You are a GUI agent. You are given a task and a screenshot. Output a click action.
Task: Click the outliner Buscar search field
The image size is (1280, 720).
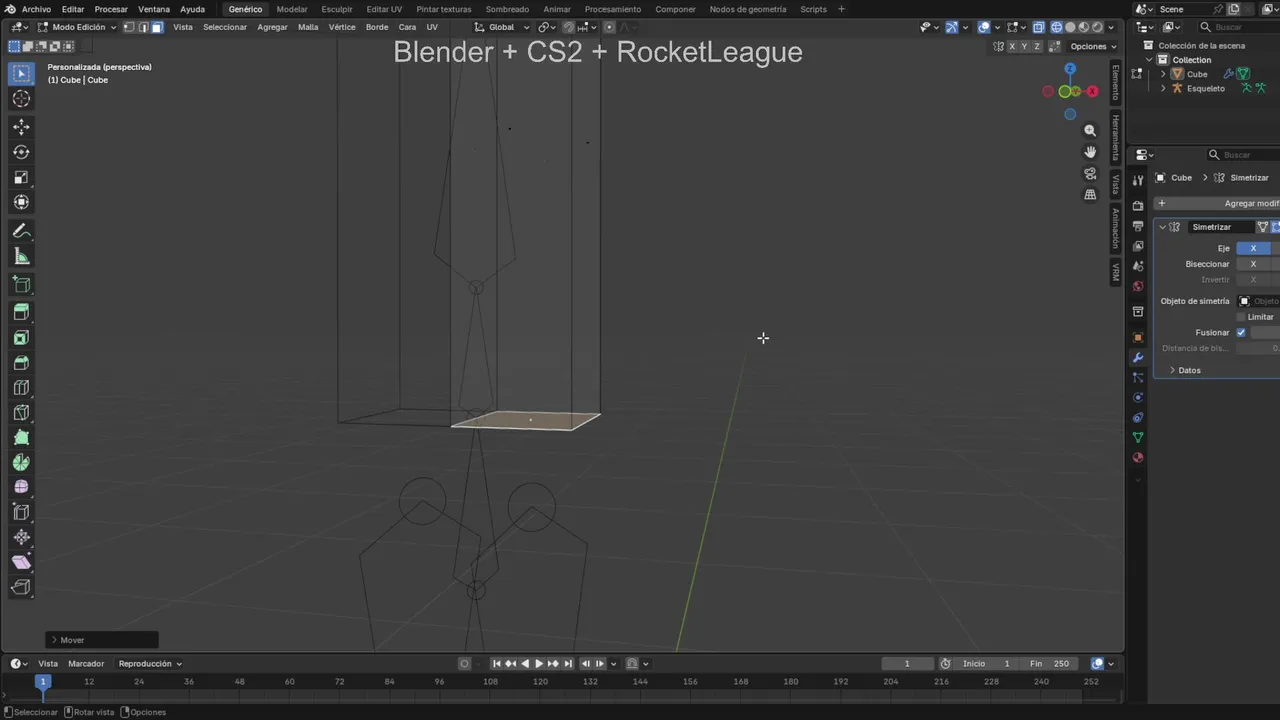(1238, 27)
